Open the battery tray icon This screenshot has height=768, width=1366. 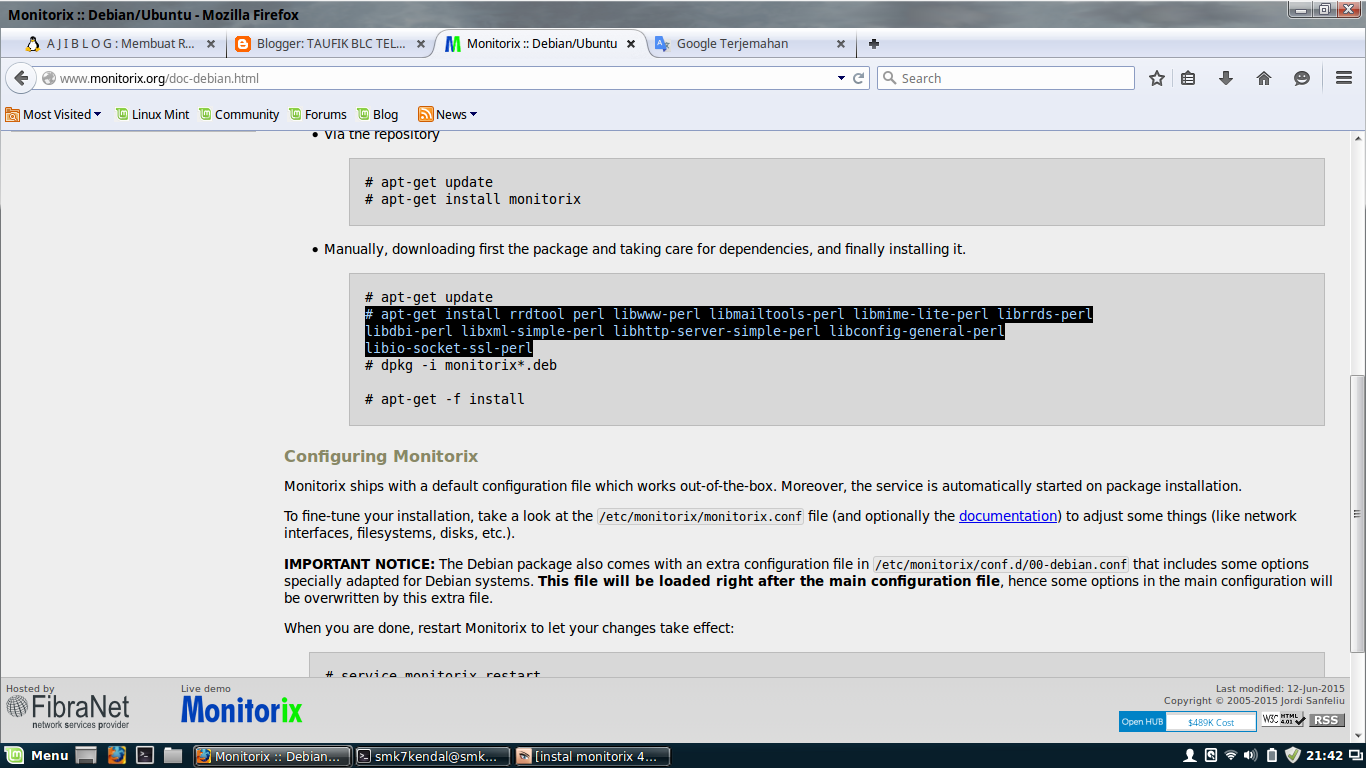1272,756
